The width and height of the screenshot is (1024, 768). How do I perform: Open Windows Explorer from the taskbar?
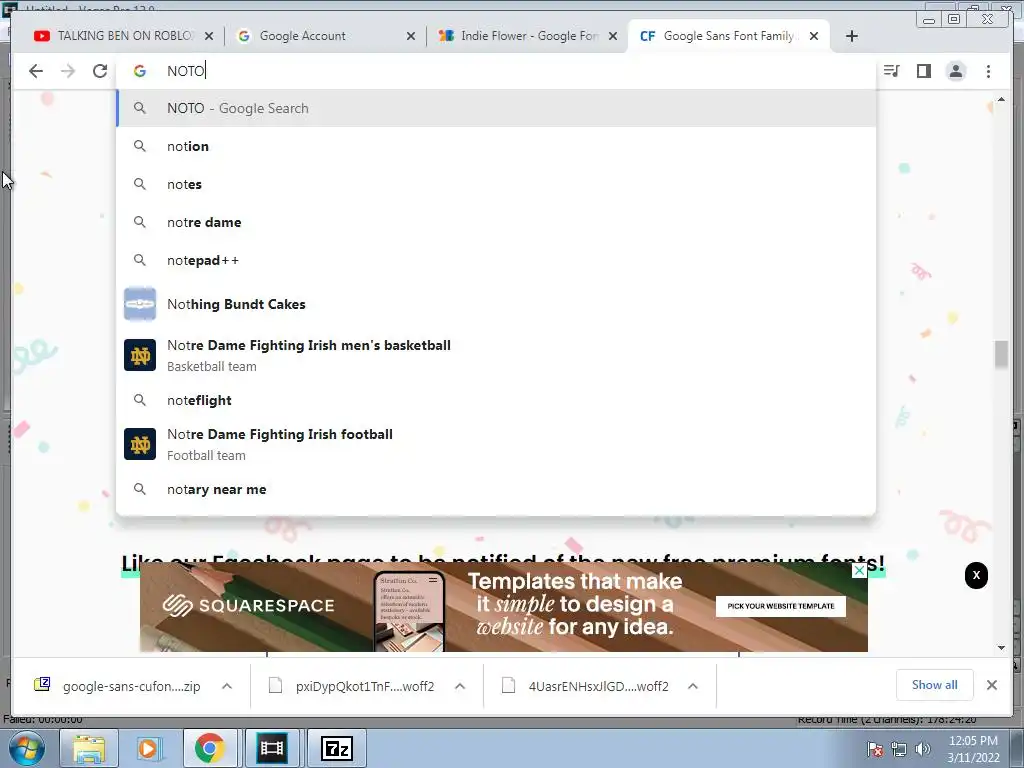pos(89,748)
